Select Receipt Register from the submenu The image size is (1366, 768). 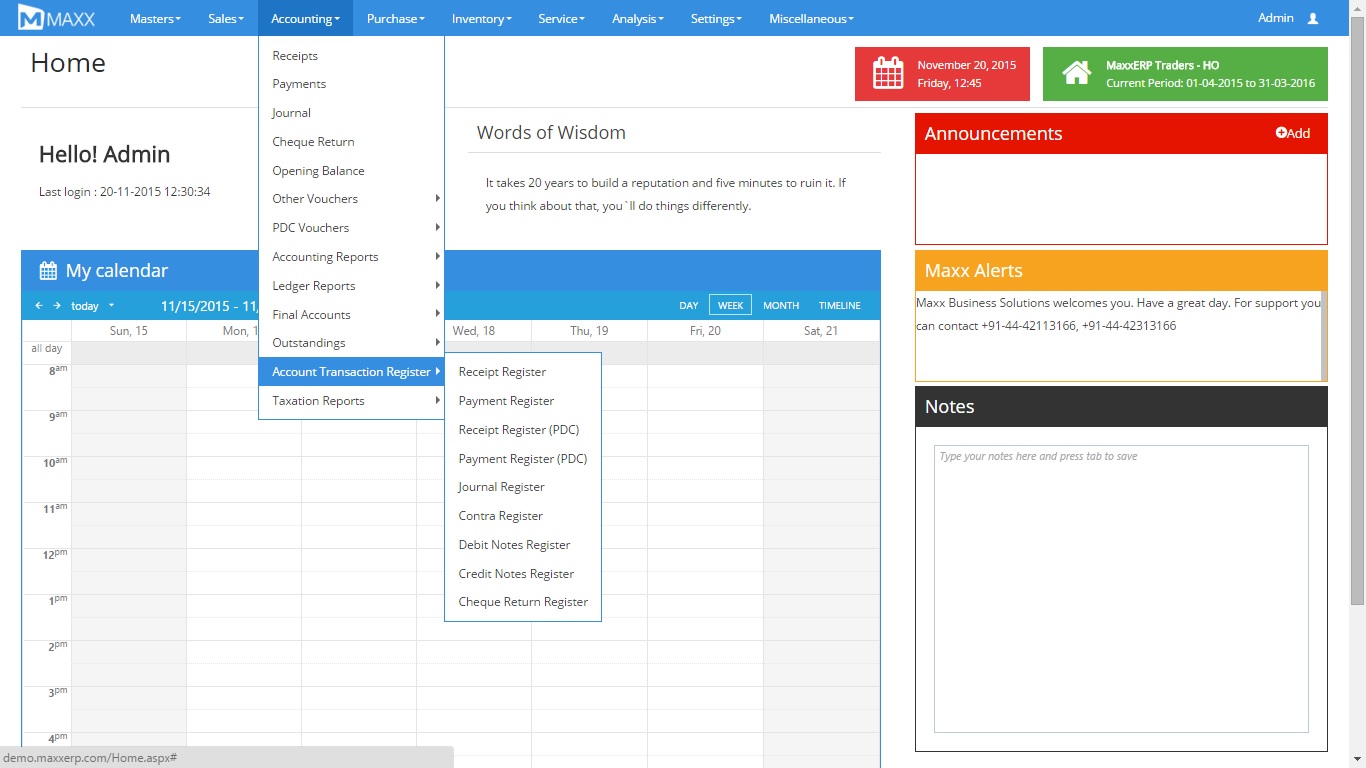pos(502,372)
